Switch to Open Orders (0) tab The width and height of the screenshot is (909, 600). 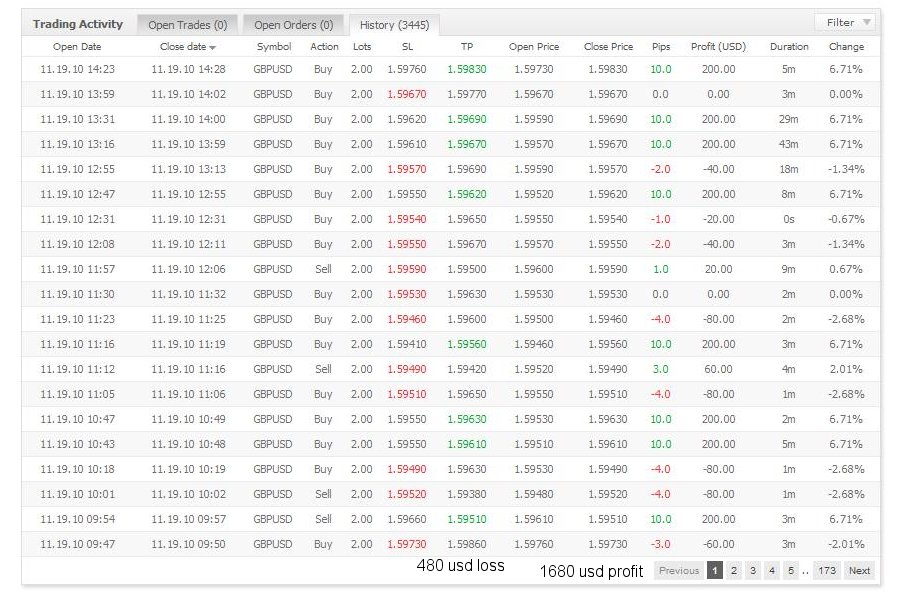pos(293,25)
